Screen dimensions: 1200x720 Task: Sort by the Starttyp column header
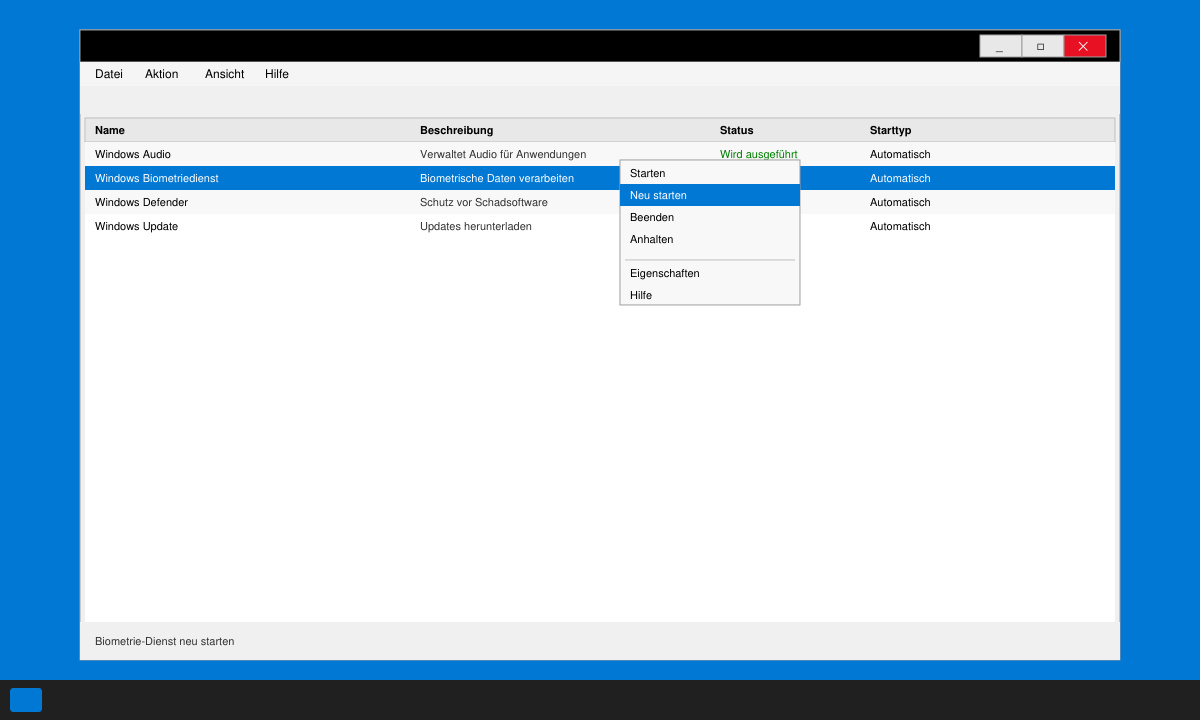pos(891,130)
